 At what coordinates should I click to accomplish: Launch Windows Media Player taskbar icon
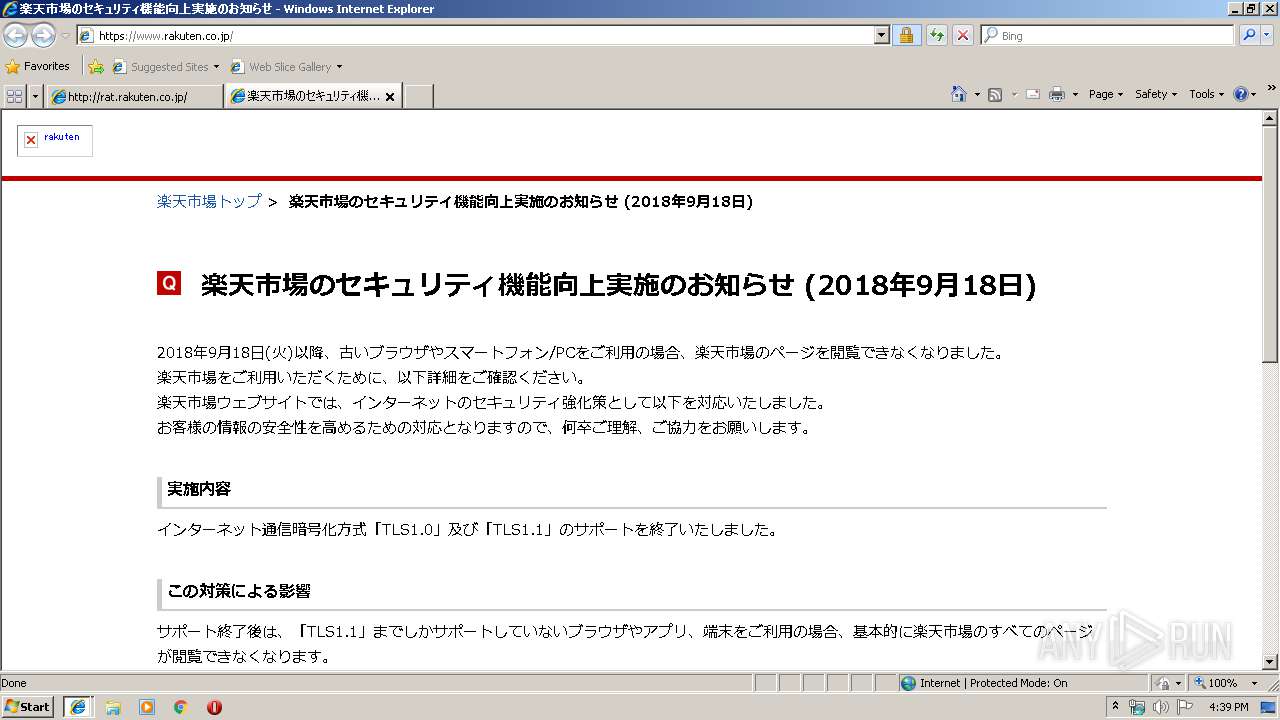(147, 707)
